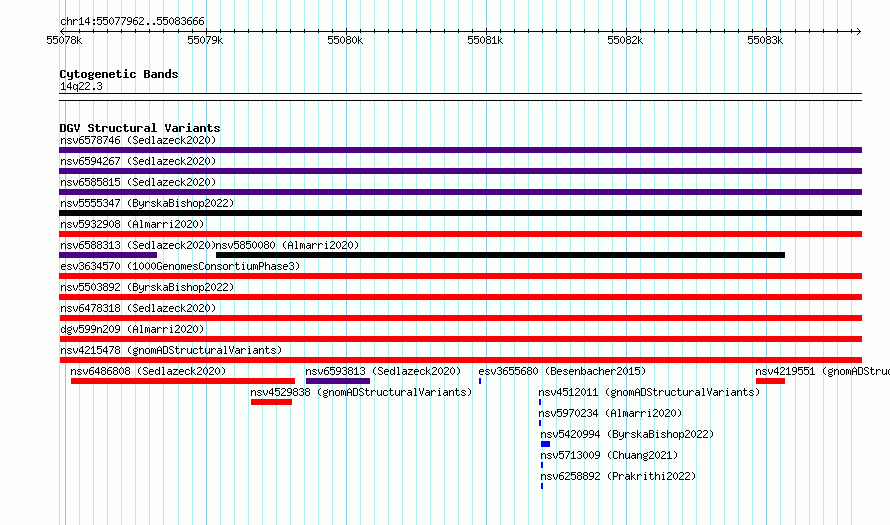Select the red bar under dgv599n209
The image size is (890, 525).
(x=460, y=339)
